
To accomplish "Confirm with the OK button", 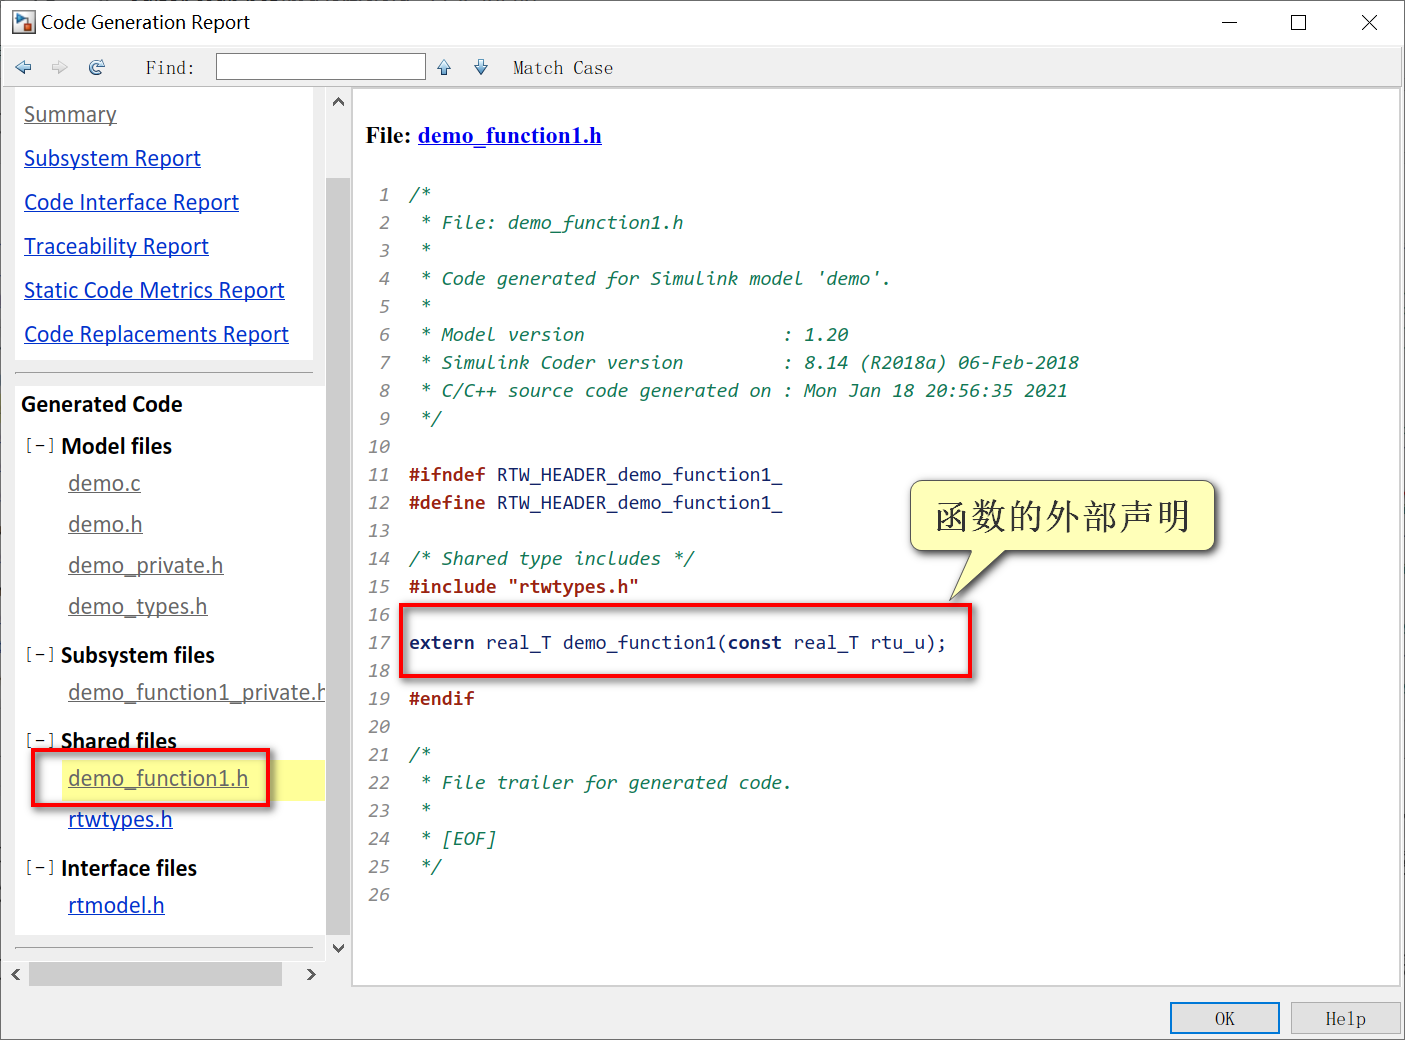I will pyautogui.click(x=1224, y=1017).
